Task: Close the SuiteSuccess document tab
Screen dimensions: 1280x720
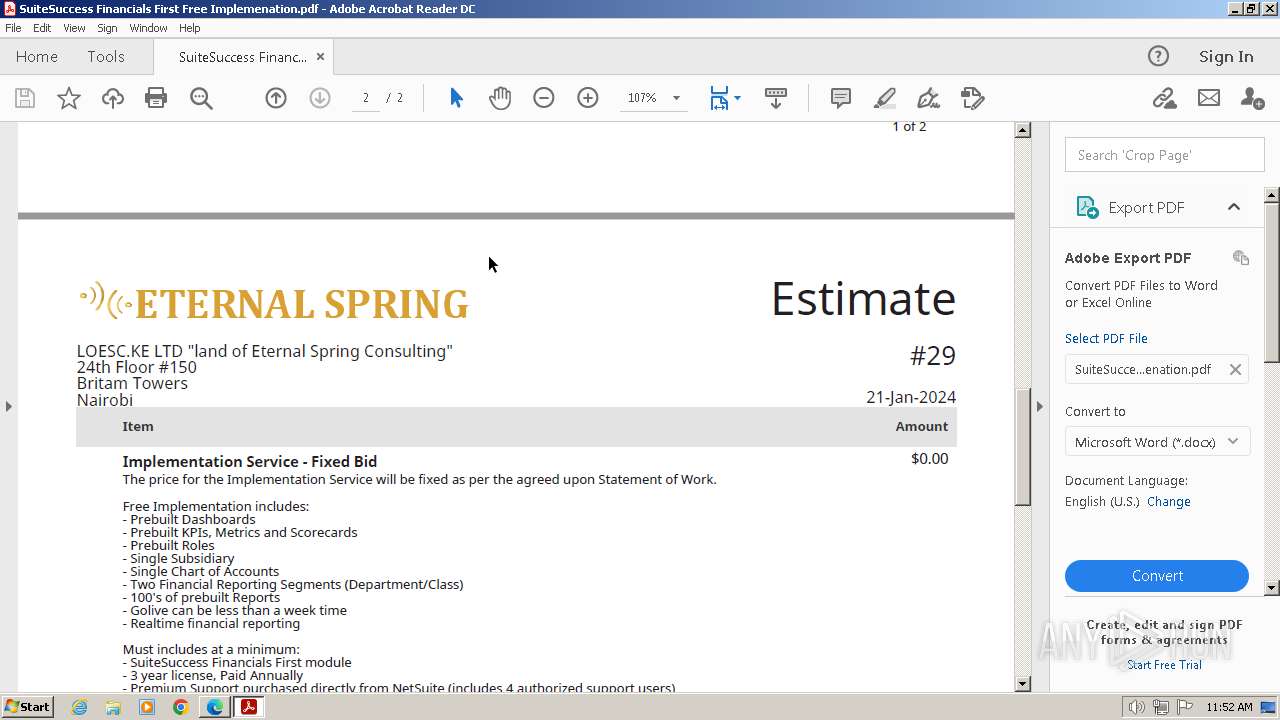Action: 320,57
